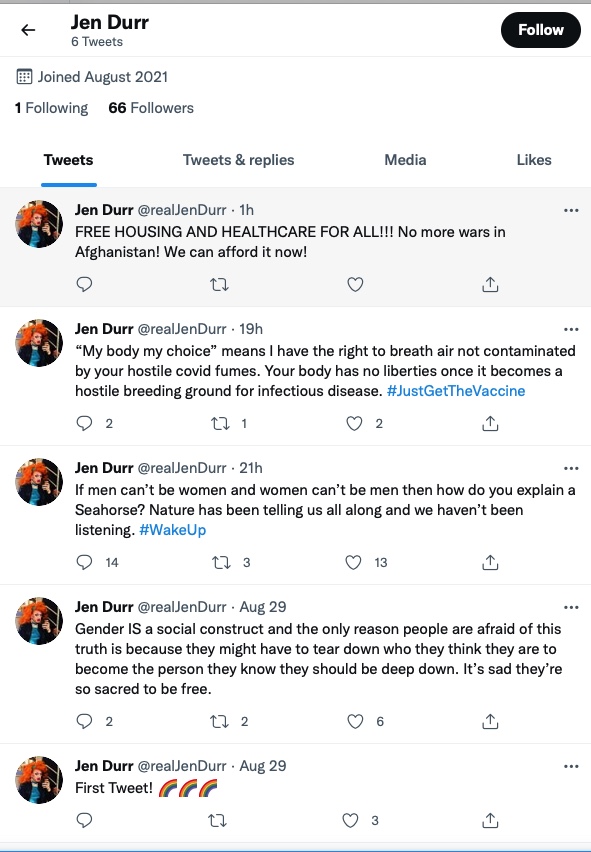
Task: Expand the three-dot menu on First Tweet!
Action: [571, 766]
